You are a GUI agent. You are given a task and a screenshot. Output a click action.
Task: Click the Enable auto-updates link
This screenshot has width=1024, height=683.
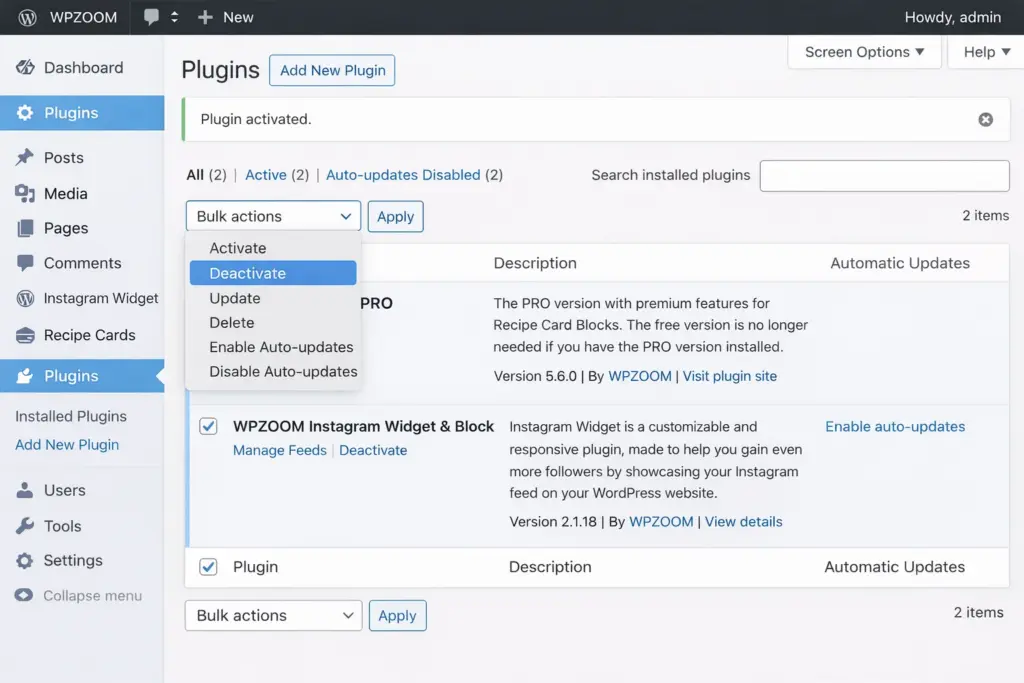tap(895, 426)
